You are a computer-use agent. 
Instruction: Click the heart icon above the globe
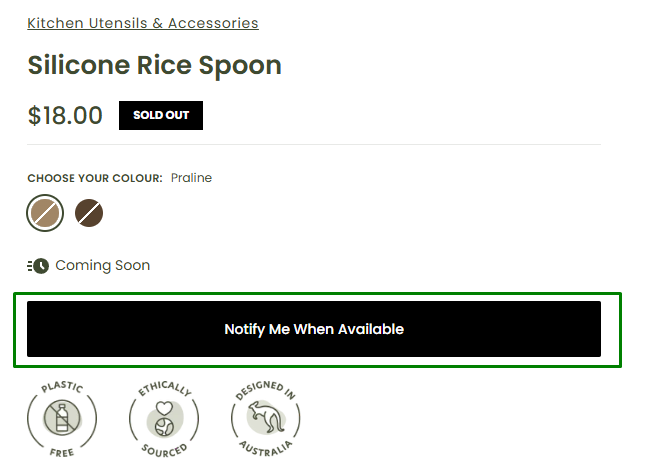point(164,408)
